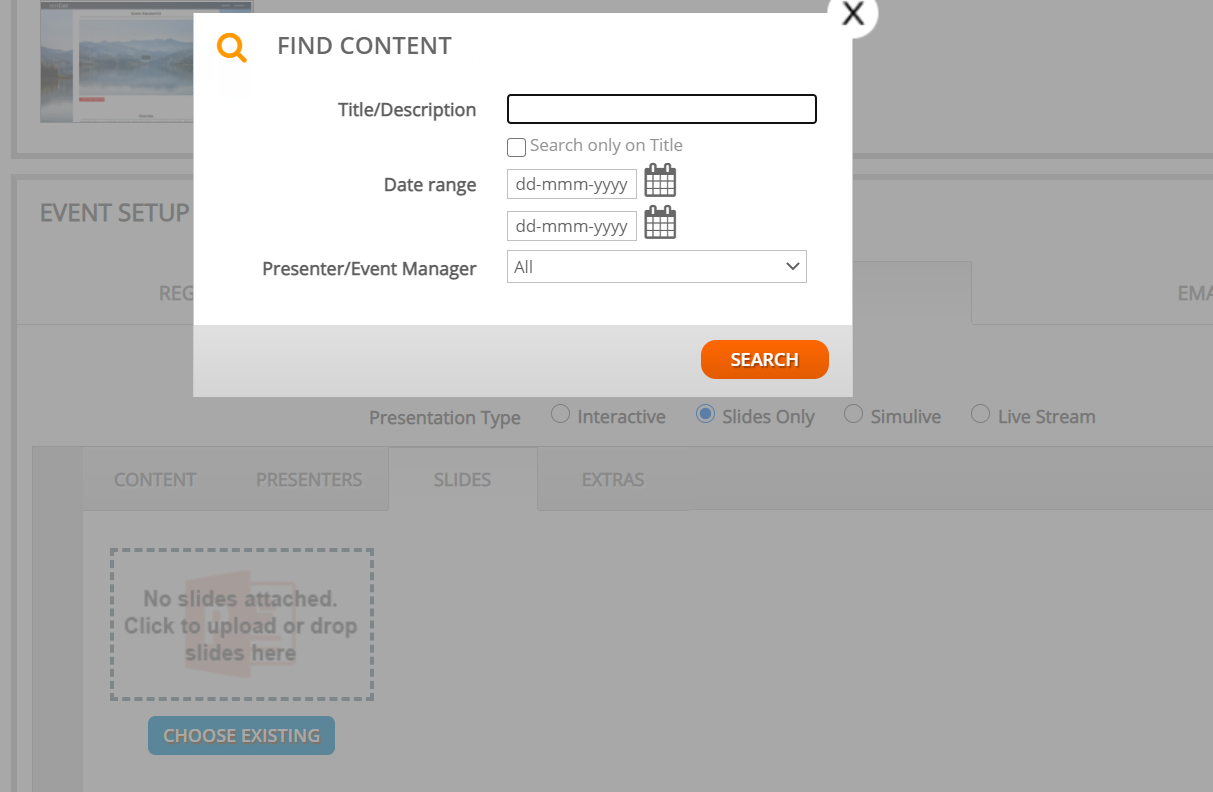Click the orange magnifier search icon
The width and height of the screenshot is (1213, 792).
232,47
